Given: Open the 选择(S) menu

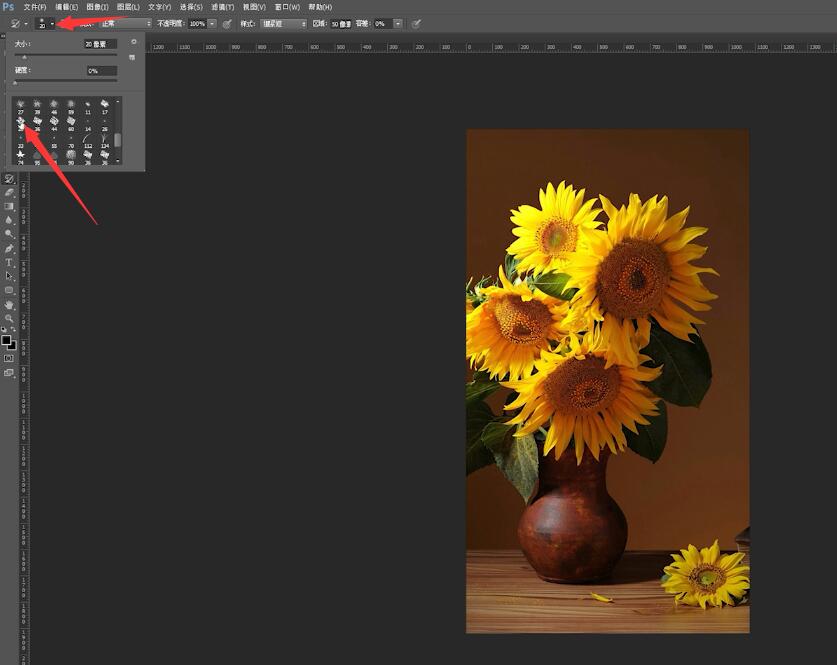Looking at the screenshot, I should [191, 7].
